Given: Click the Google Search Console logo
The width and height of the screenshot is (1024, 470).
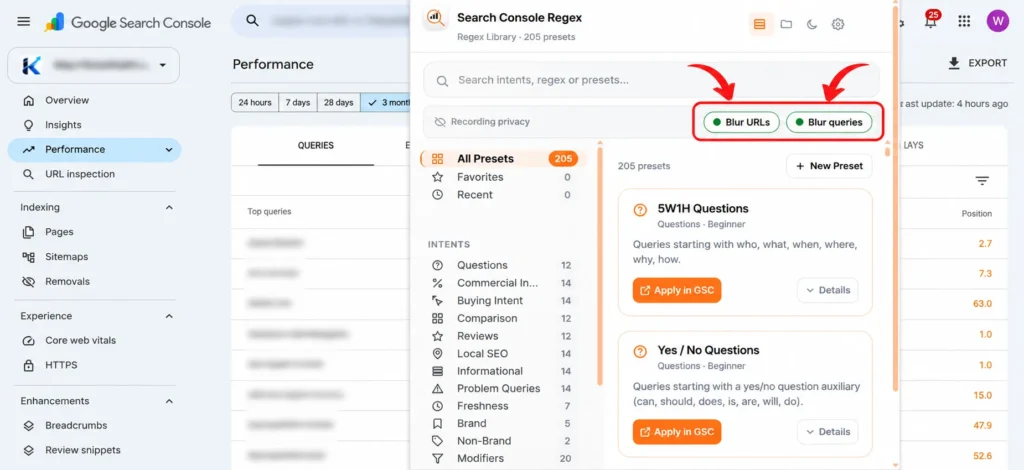Looking at the screenshot, I should [128, 23].
